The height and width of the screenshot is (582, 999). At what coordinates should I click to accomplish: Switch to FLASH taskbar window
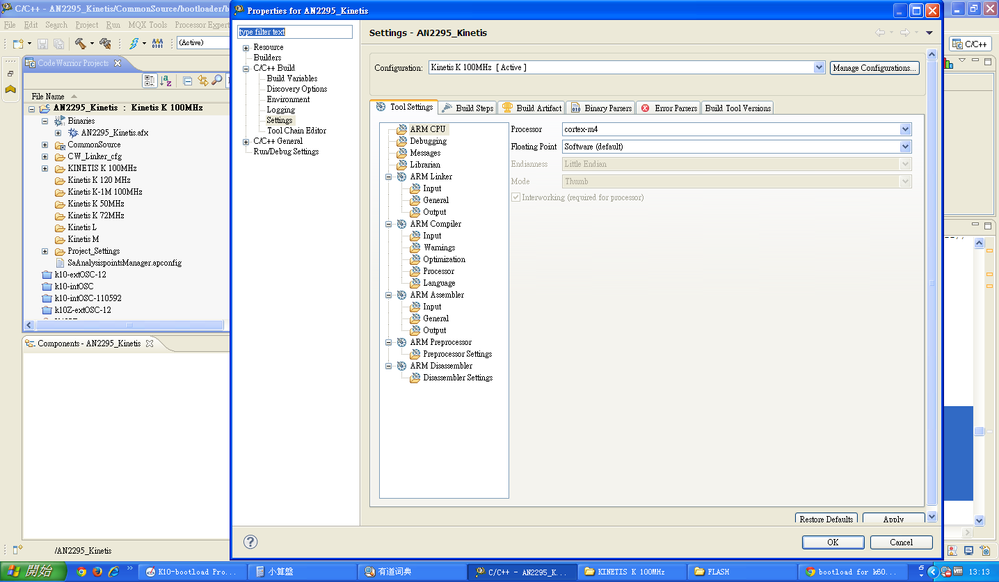click(741, 572)
